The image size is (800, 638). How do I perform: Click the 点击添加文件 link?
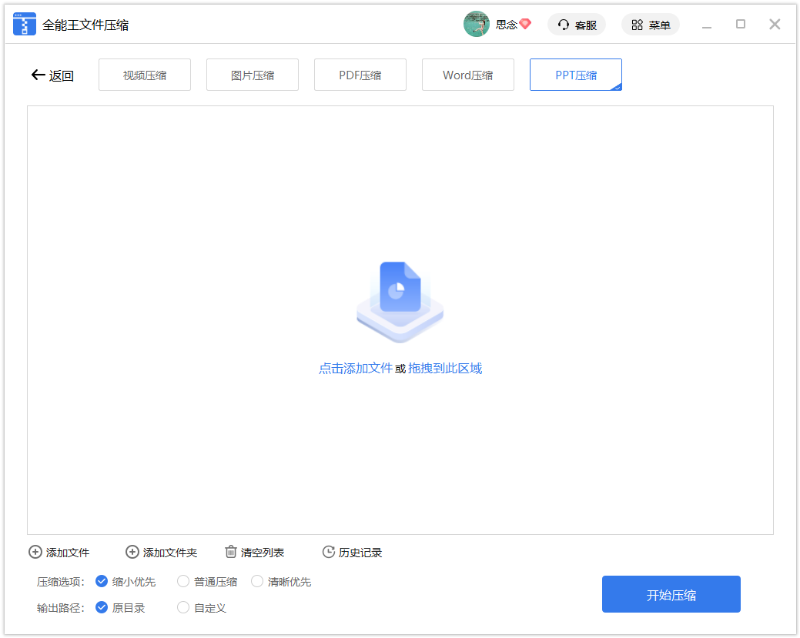tap(355, 368)
